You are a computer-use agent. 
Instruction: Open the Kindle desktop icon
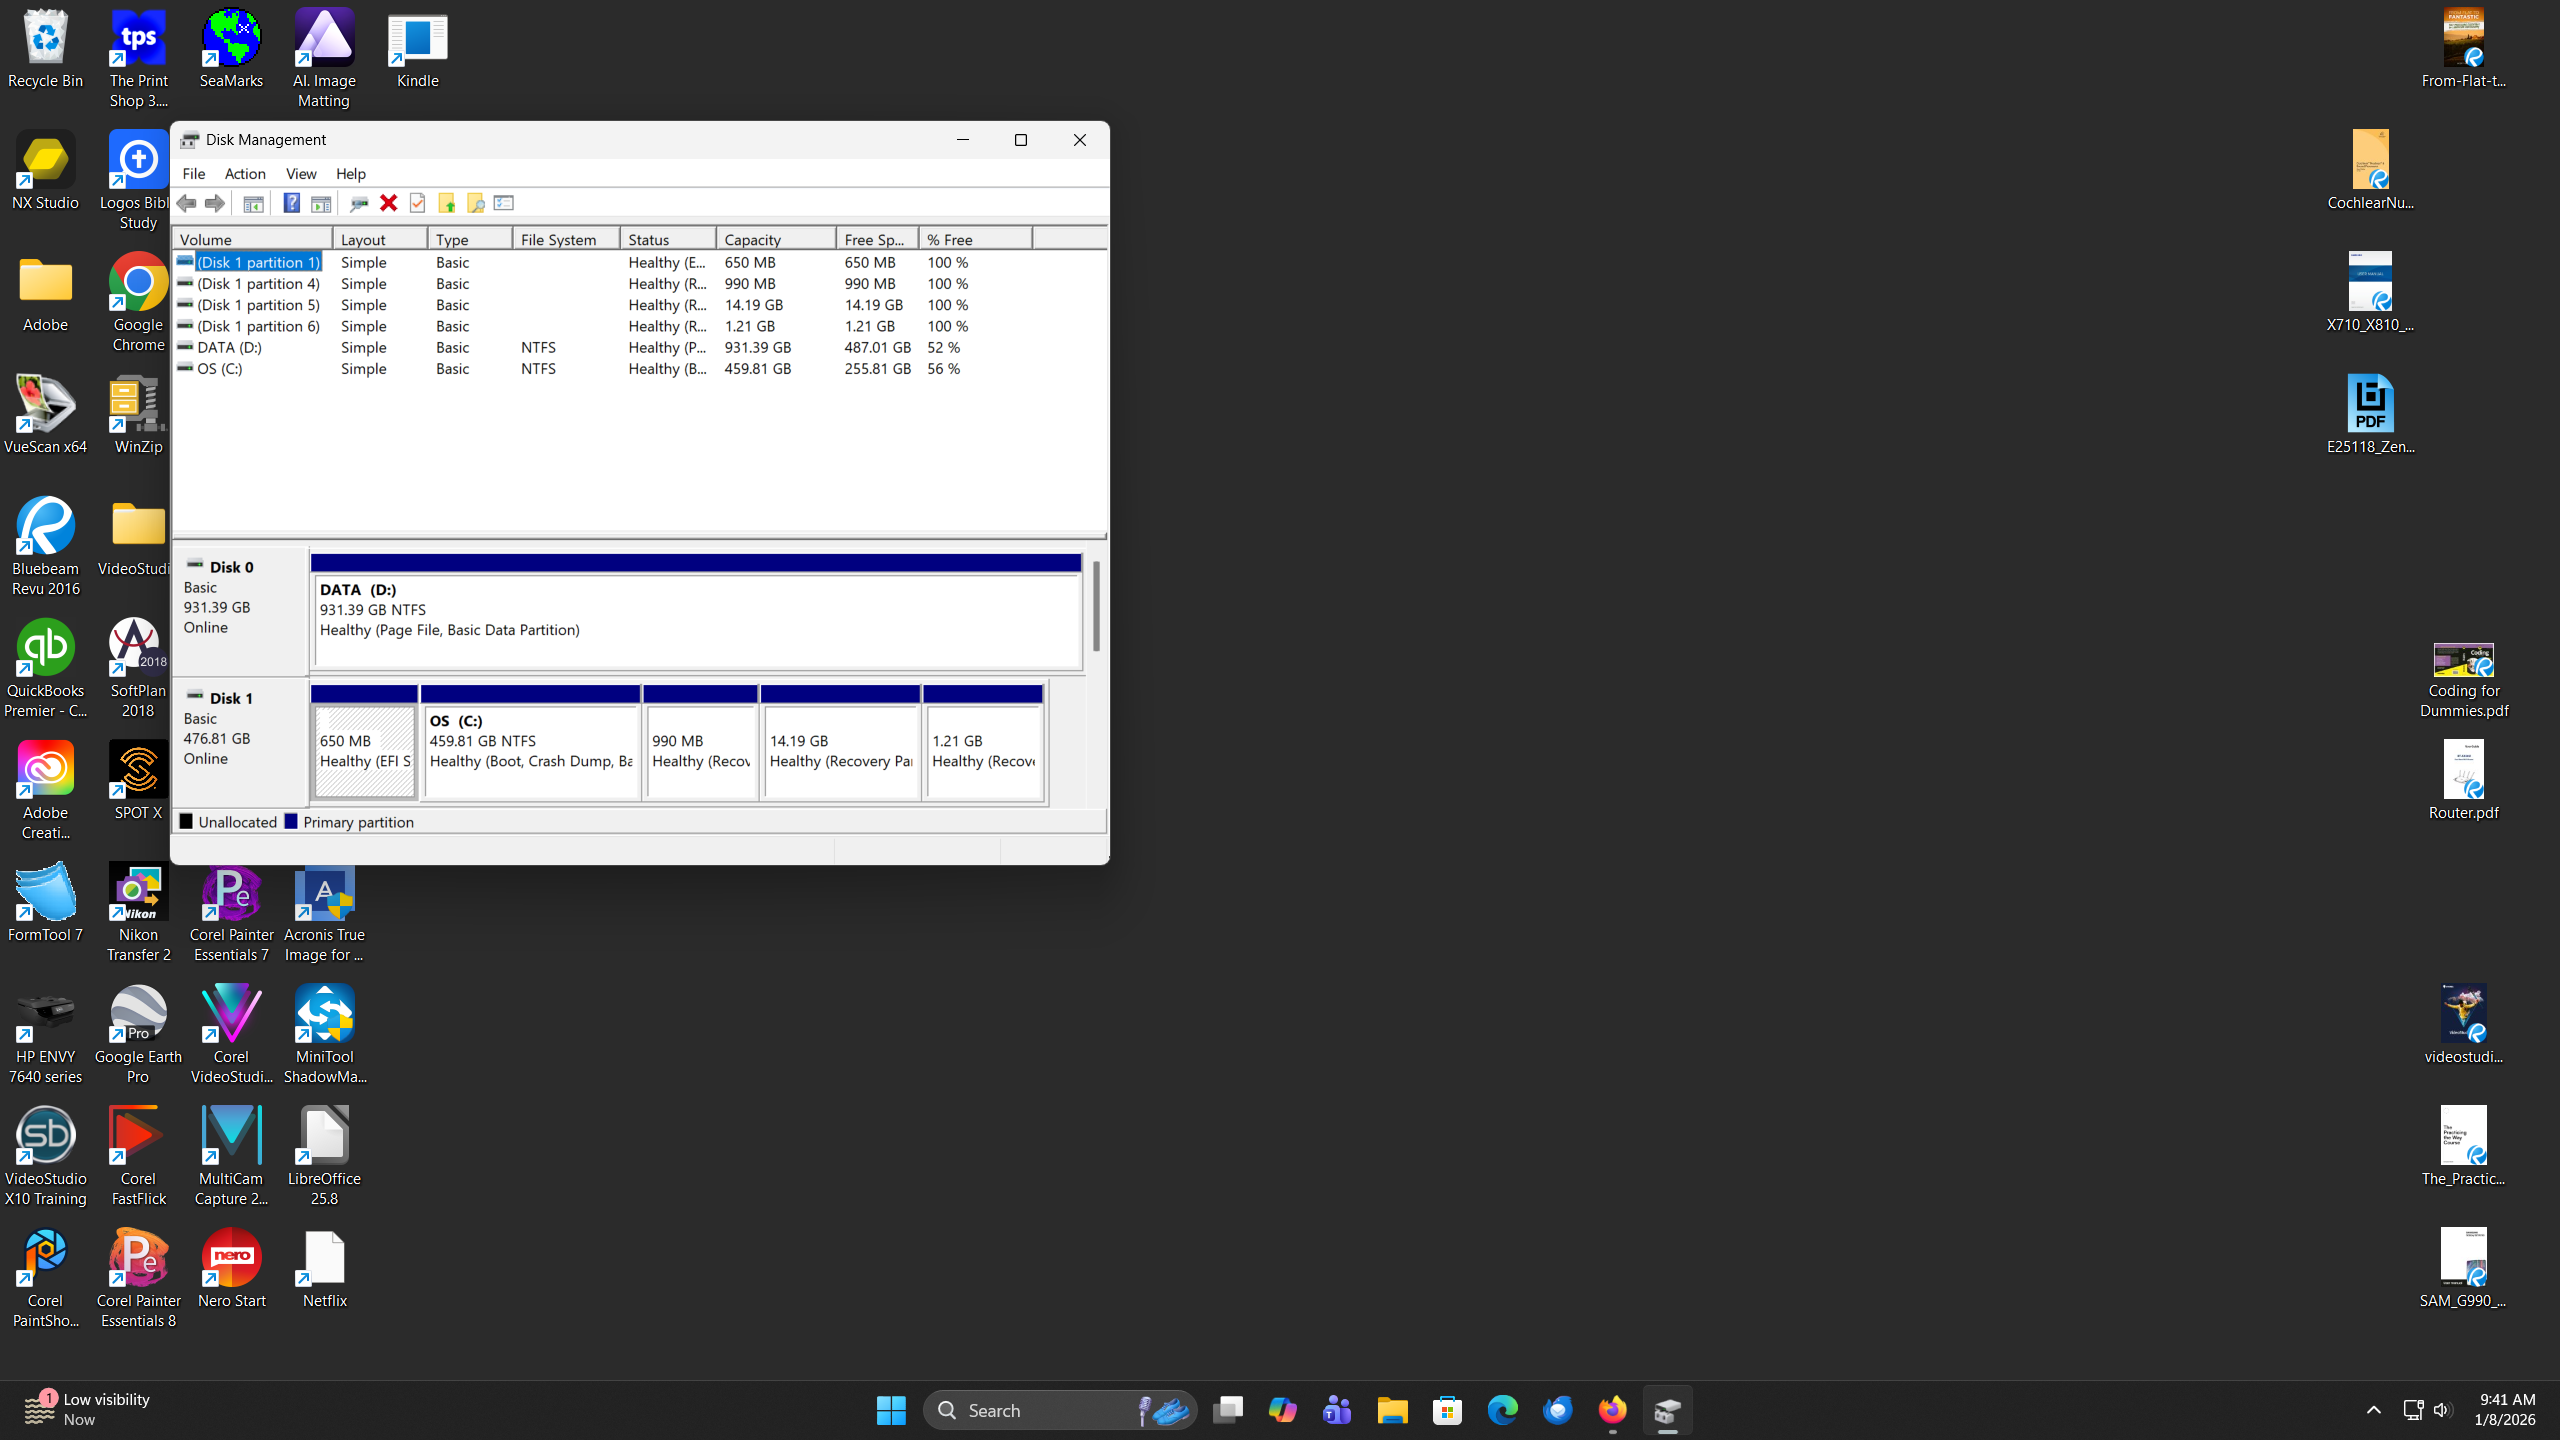[x=417, y=49]
